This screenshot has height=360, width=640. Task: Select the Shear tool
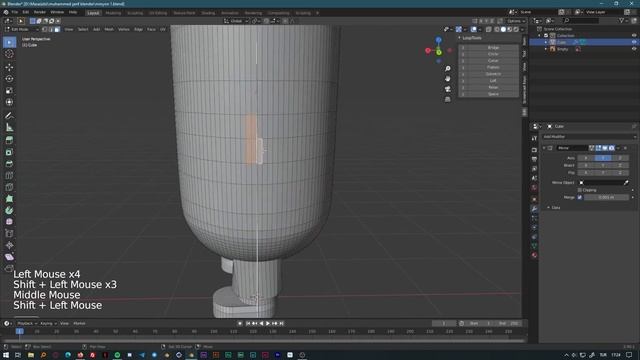(x=9, y=257)
